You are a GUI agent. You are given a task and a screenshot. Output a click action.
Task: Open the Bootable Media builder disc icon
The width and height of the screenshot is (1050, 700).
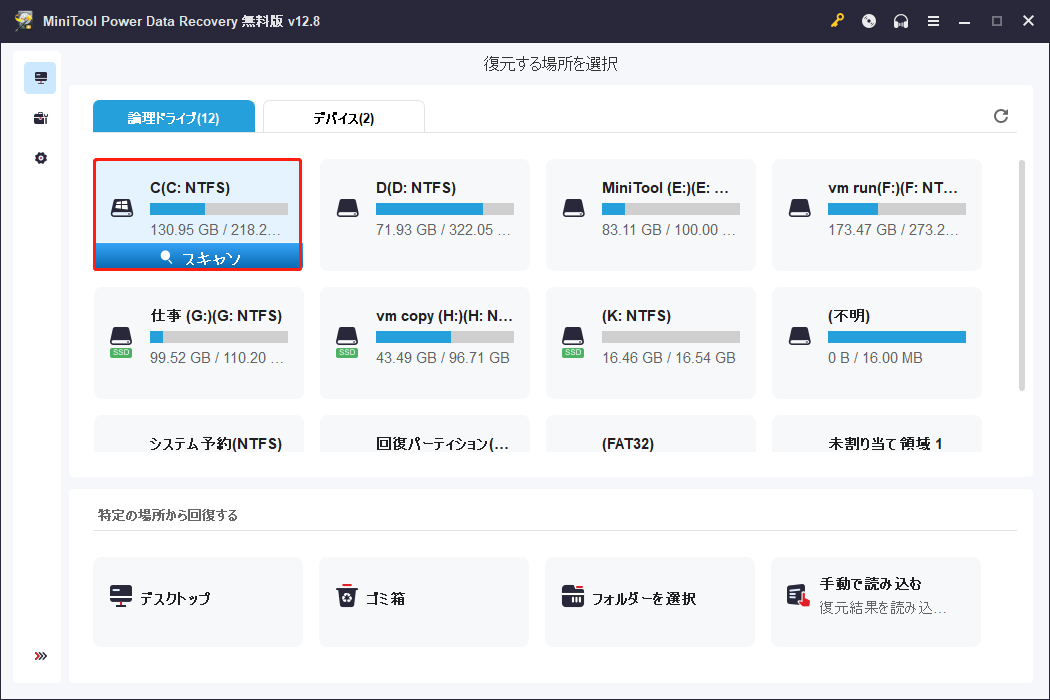coord(868,20)
